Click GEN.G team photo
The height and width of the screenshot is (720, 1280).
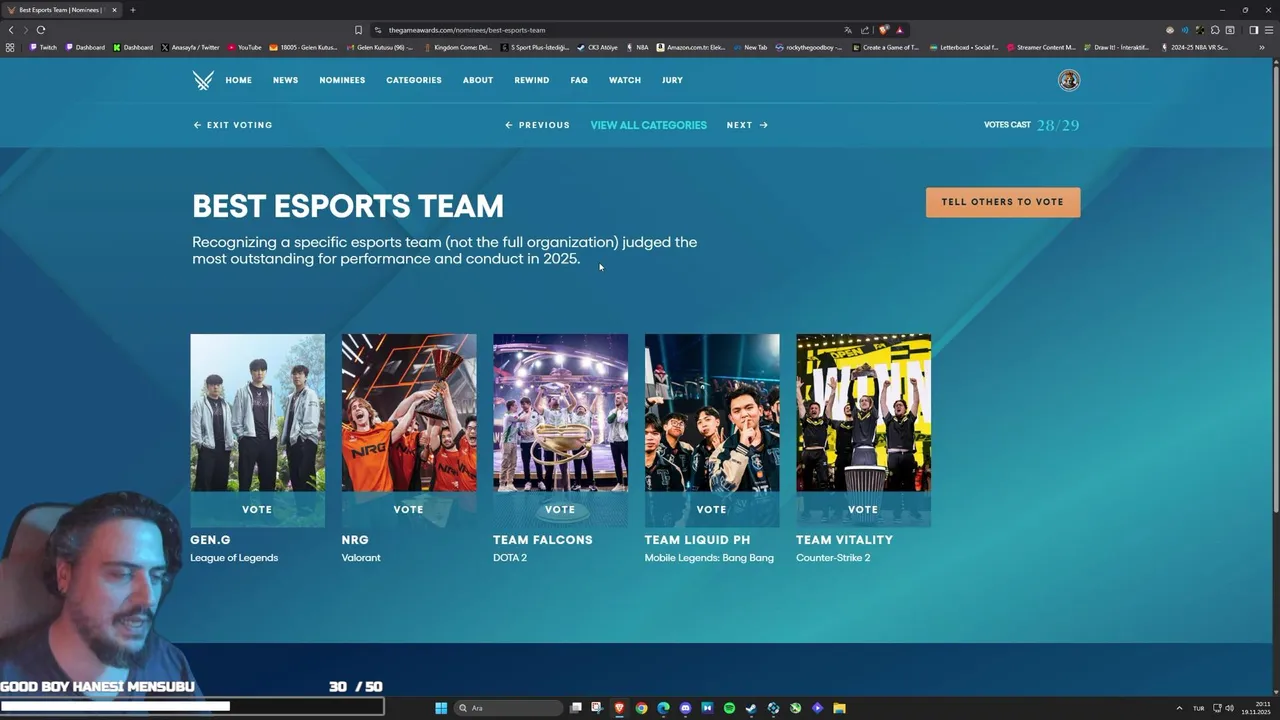(257, 413)
